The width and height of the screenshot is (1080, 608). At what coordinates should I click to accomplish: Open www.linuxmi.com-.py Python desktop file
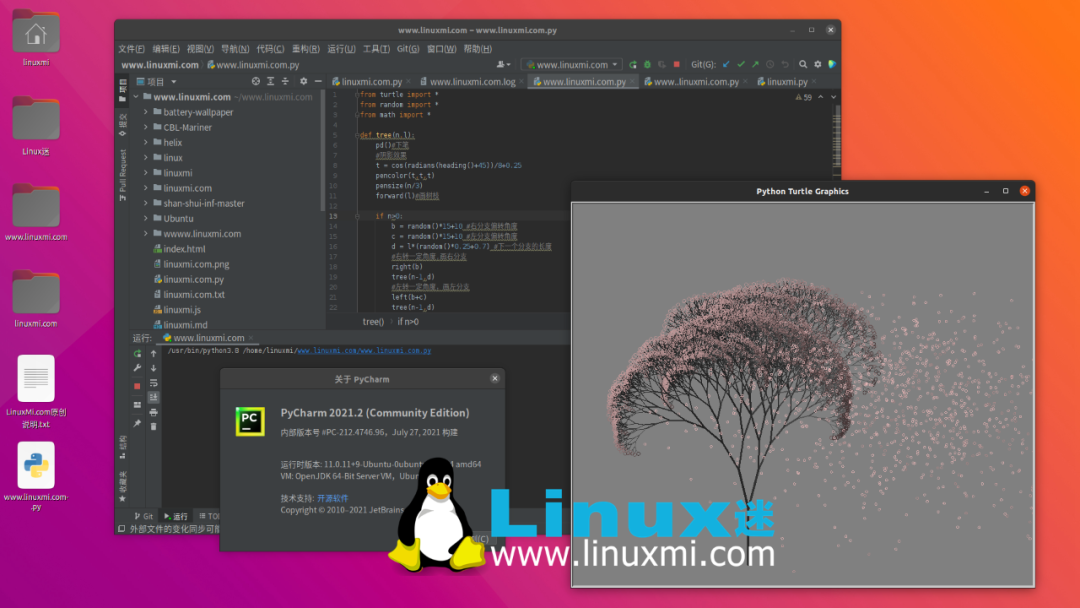[x=36, y=476]
